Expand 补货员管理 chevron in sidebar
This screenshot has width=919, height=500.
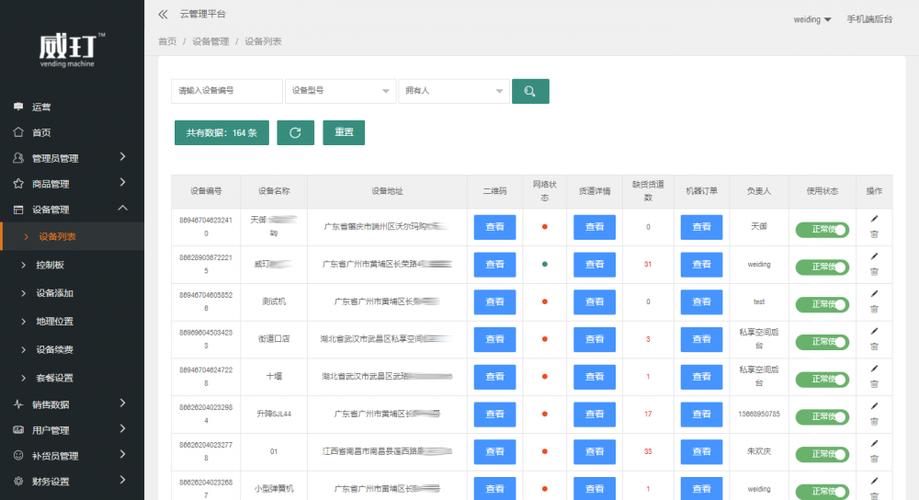pos(122,454)
